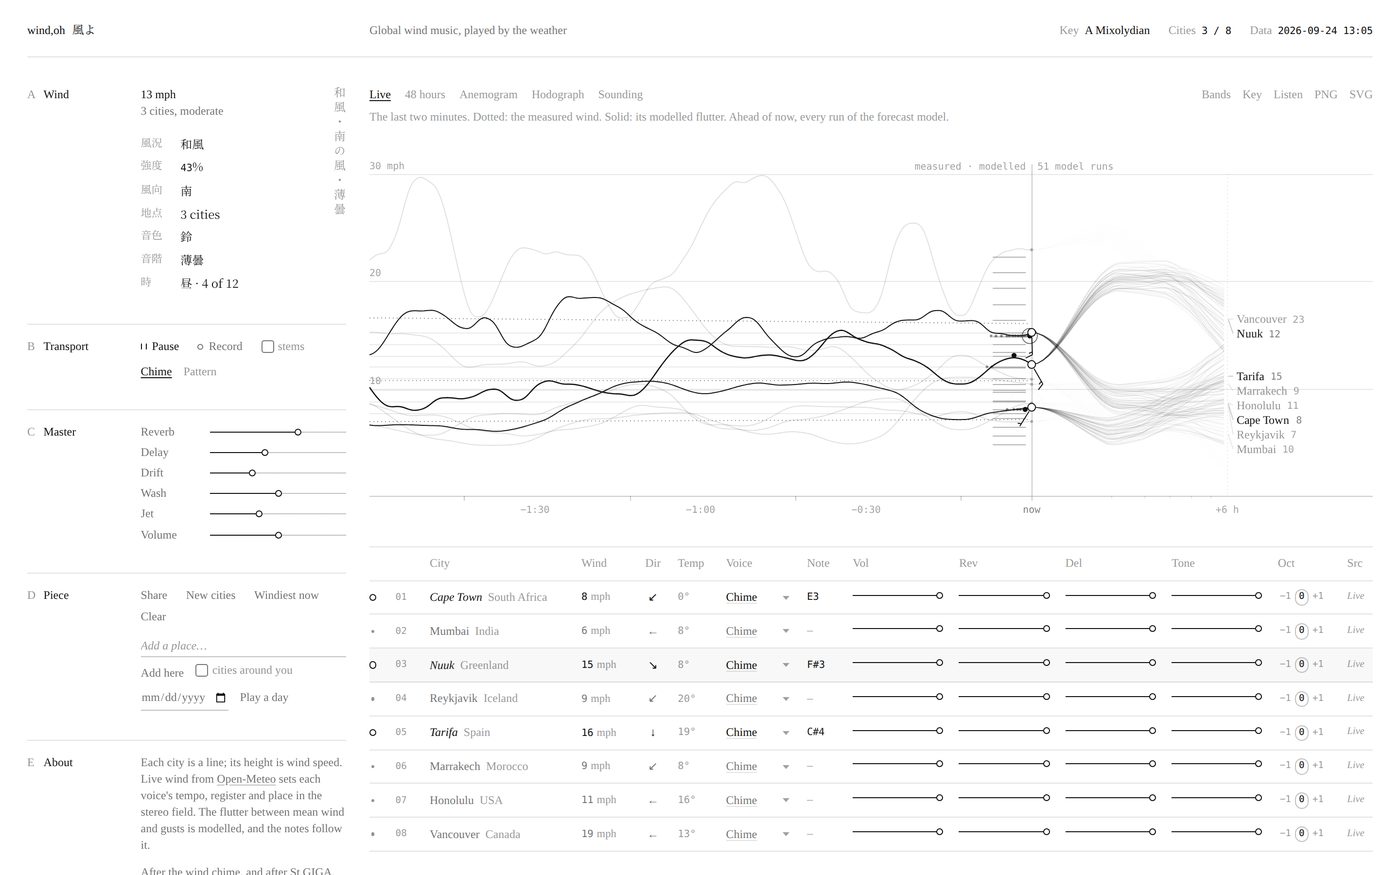Viewport: 1400px width, 875px height.
Task: Open the date picker calendar icon
Action: pos(221,698)
